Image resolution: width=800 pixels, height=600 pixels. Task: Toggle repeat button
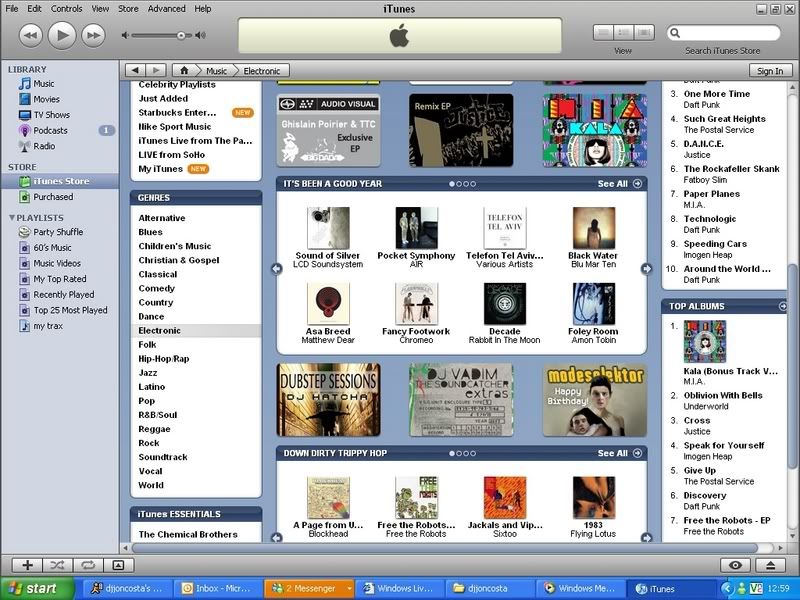[88, 565]
